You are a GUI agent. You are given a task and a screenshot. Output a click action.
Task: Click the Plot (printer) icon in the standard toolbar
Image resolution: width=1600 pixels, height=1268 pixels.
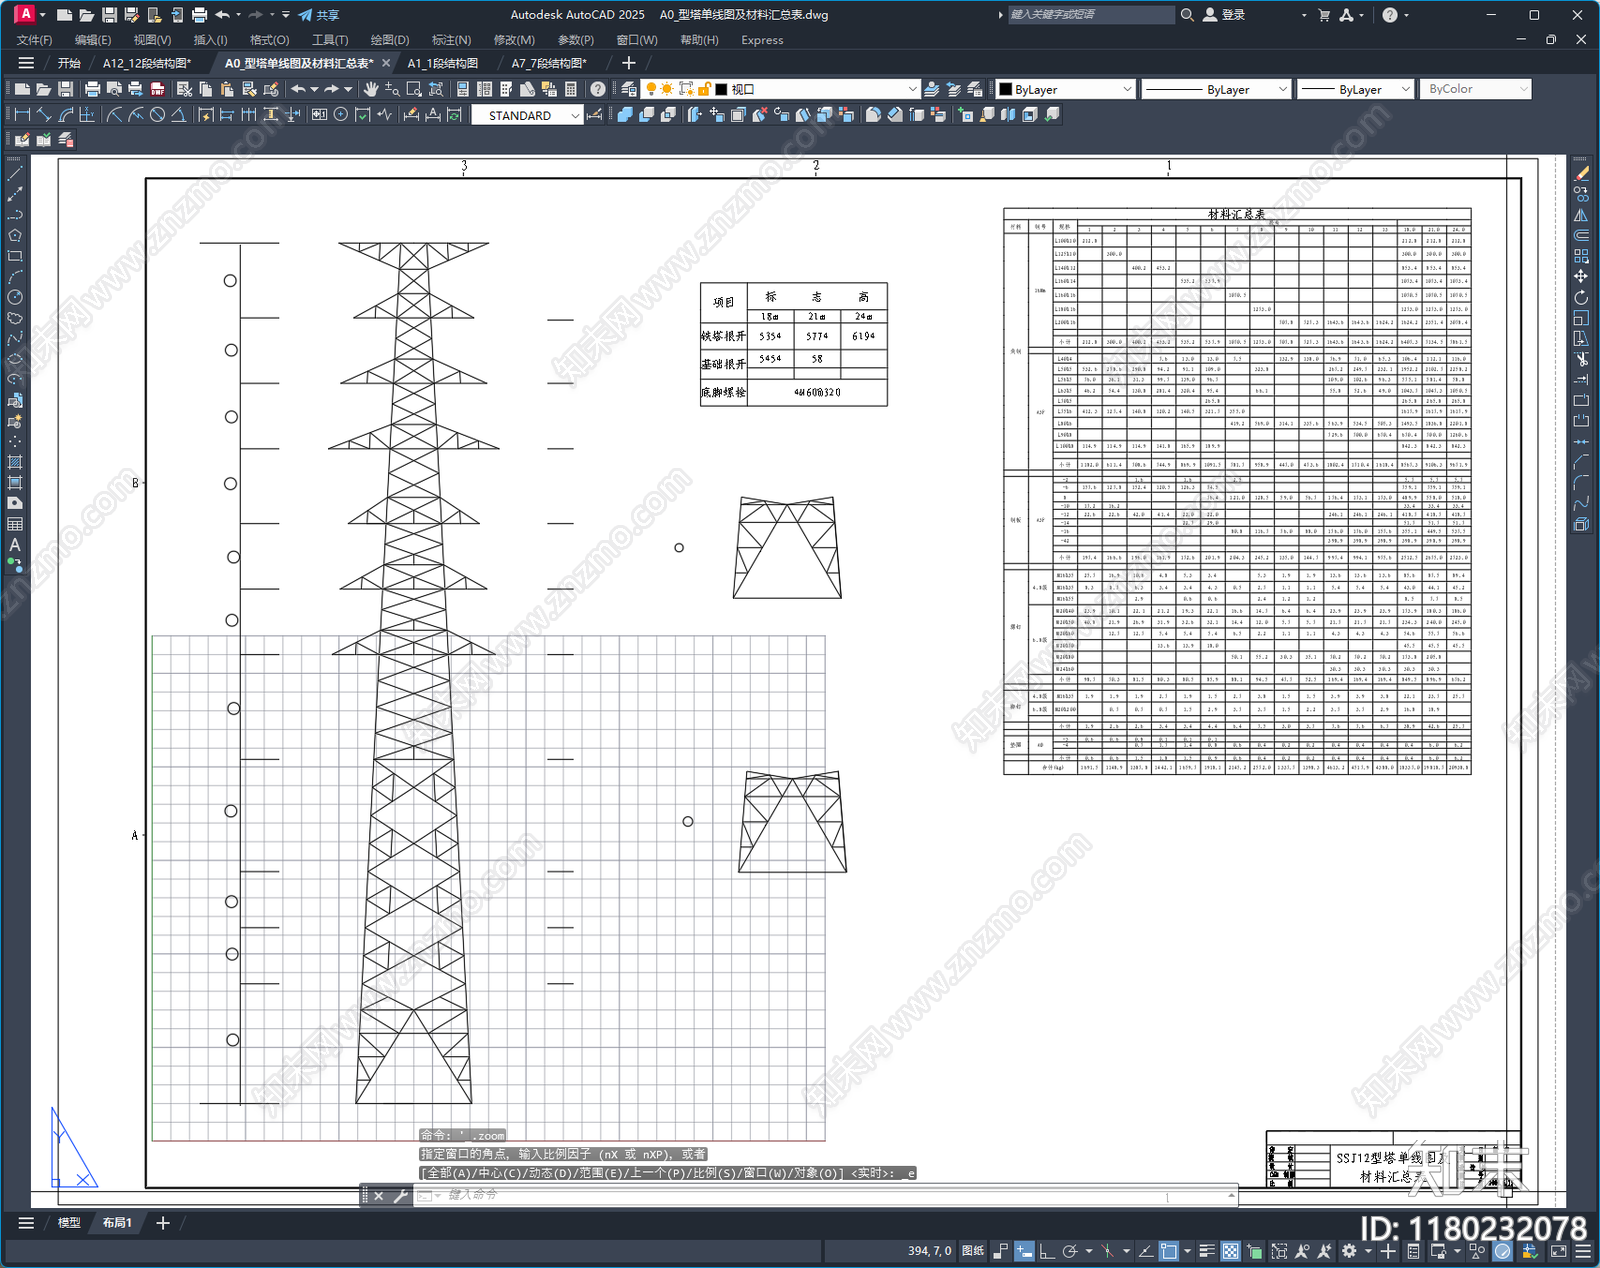click(x=92, y=89)
